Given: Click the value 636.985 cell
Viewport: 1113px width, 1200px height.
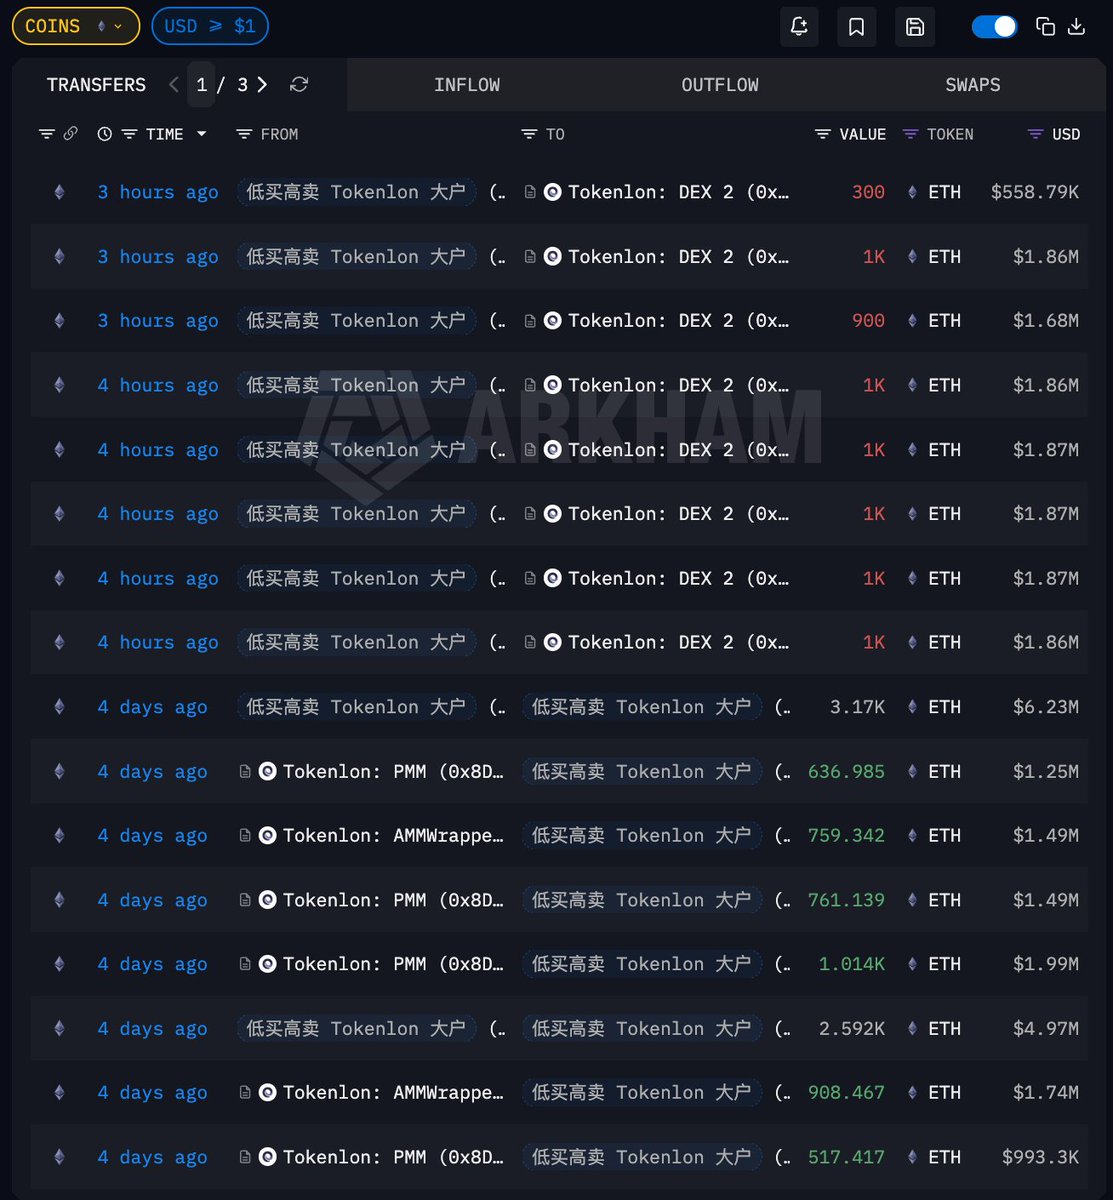Looking at the screenshot, I should 846,771.
